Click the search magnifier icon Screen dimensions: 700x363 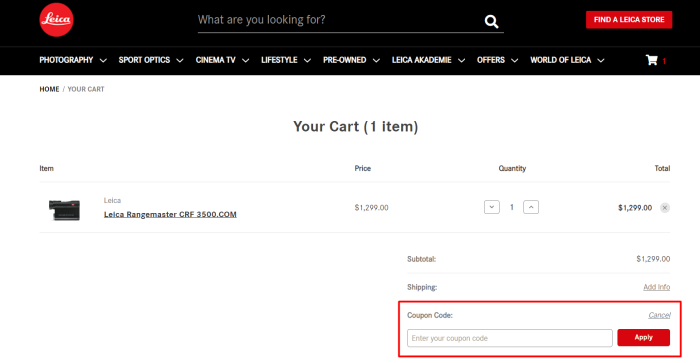[x=492, y=21]
